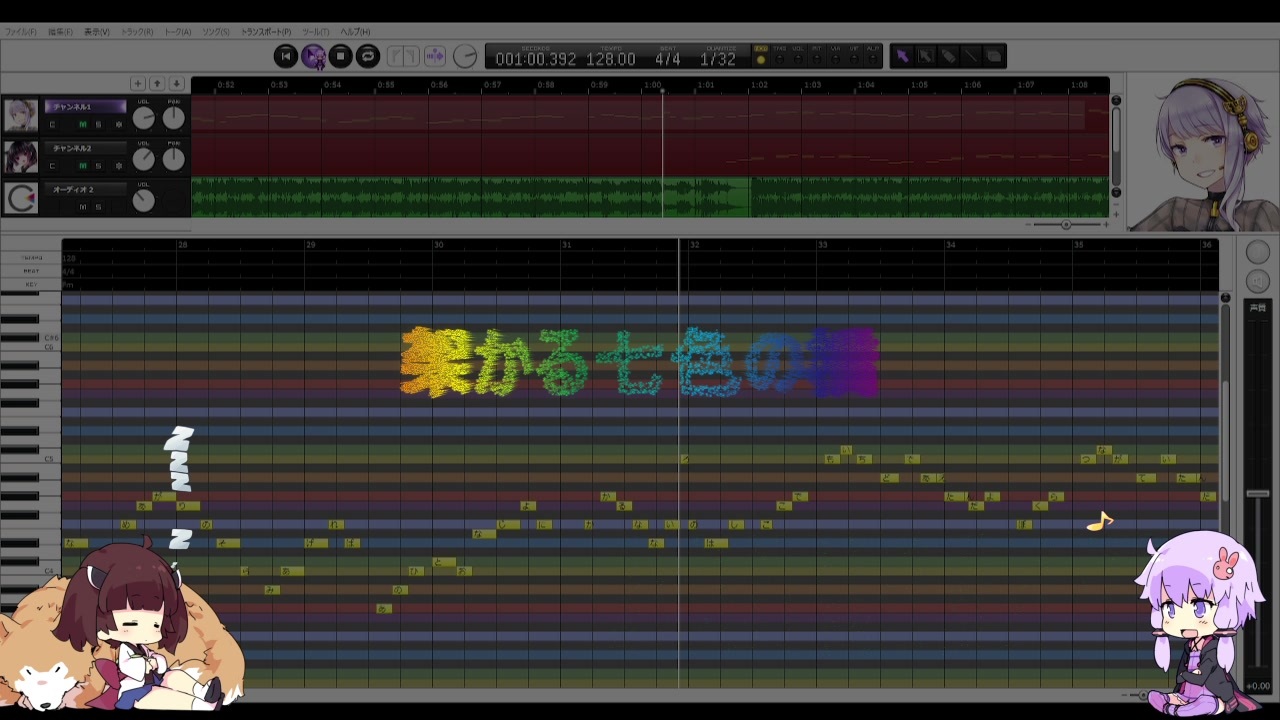Select the line tool
This screenshot has width=1280, height=720.
click(x=971, y=56)
